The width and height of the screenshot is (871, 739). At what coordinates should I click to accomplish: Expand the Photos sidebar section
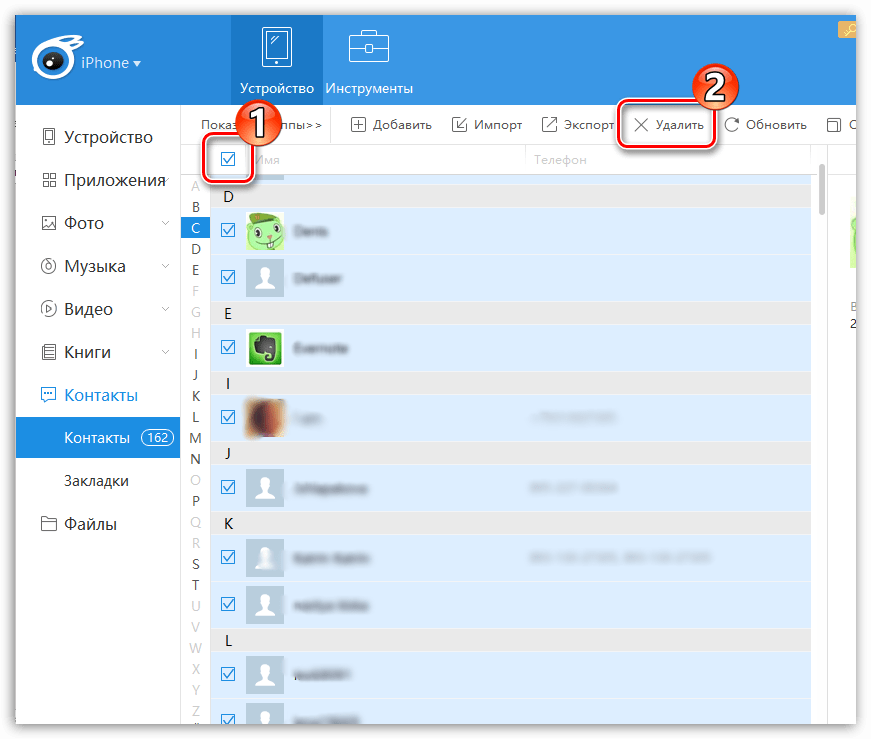click(166, 223)
